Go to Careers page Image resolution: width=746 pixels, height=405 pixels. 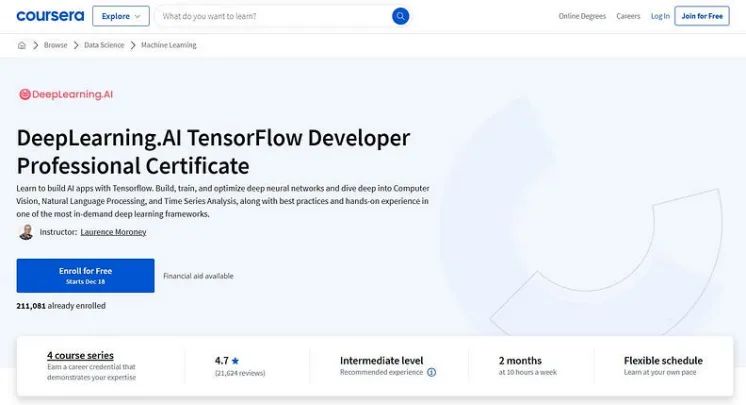pos(628,16)
